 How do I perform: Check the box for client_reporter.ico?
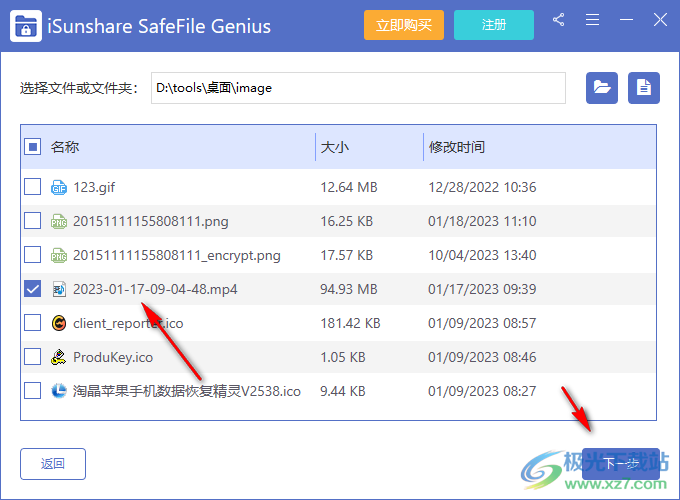[x=33, y=323]
